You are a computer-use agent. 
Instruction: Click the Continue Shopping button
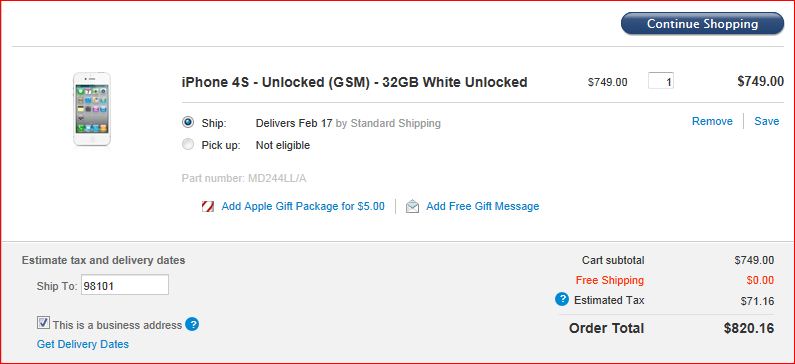tap(702, 24)
